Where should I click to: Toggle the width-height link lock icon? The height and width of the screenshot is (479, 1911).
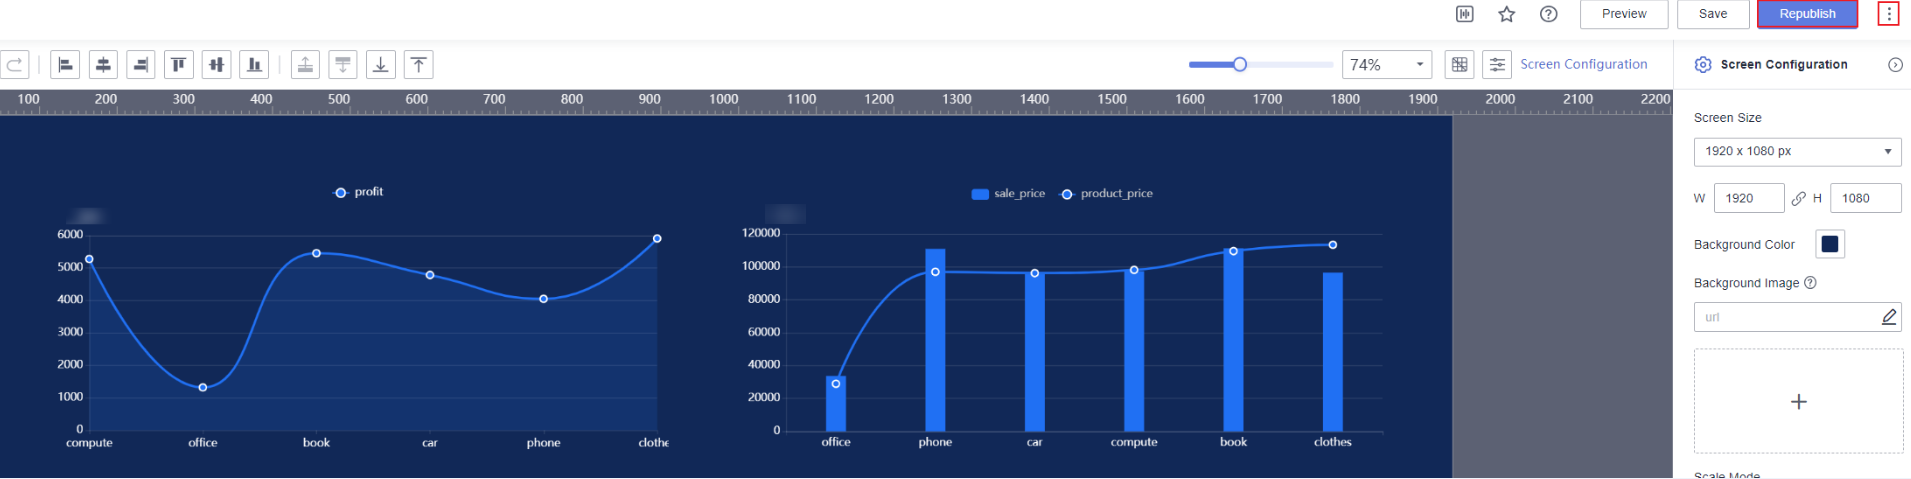click(x=1799, y=198)
